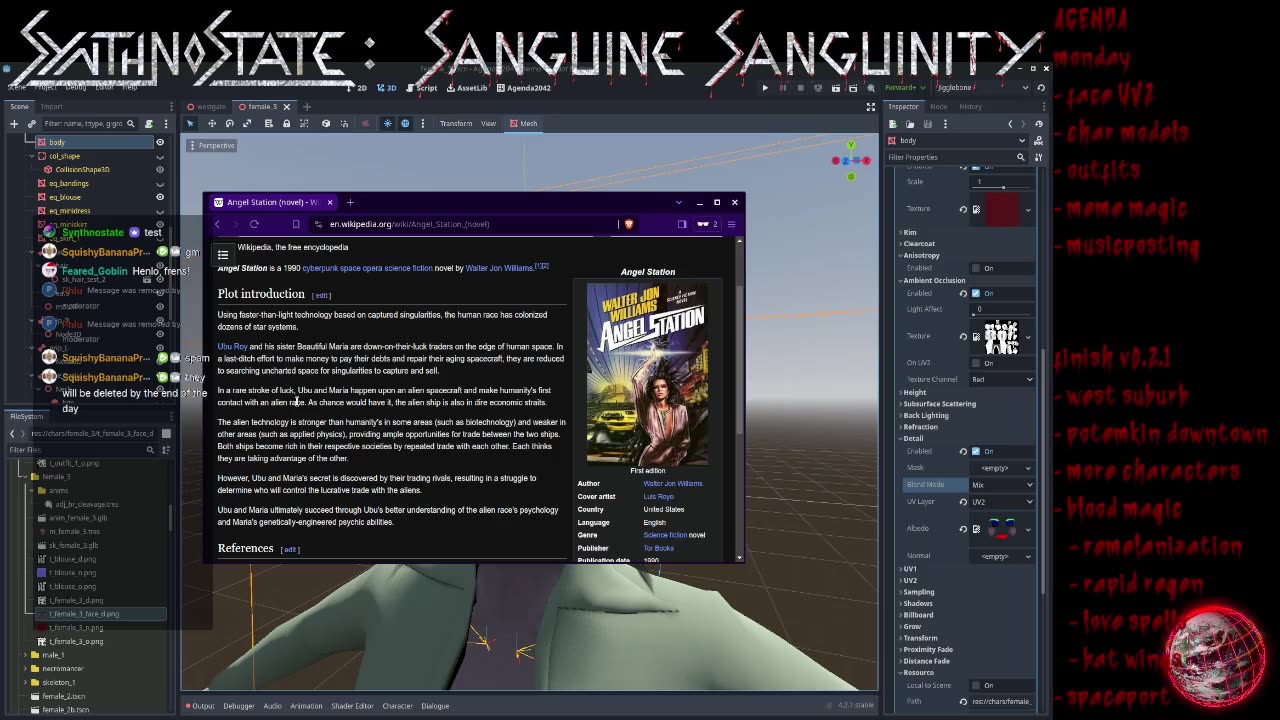Switch to the Script workspace

click(421, 88)
